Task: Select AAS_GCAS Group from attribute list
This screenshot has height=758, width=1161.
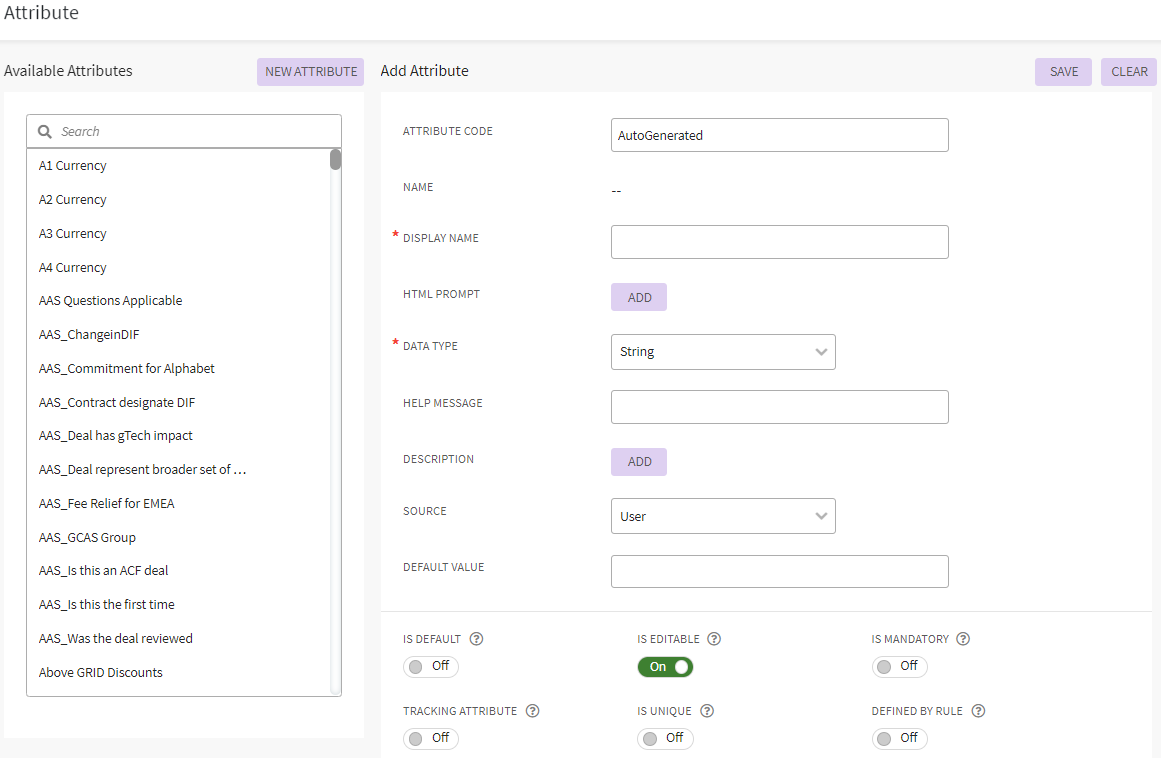Action: (x=87, y=537)
